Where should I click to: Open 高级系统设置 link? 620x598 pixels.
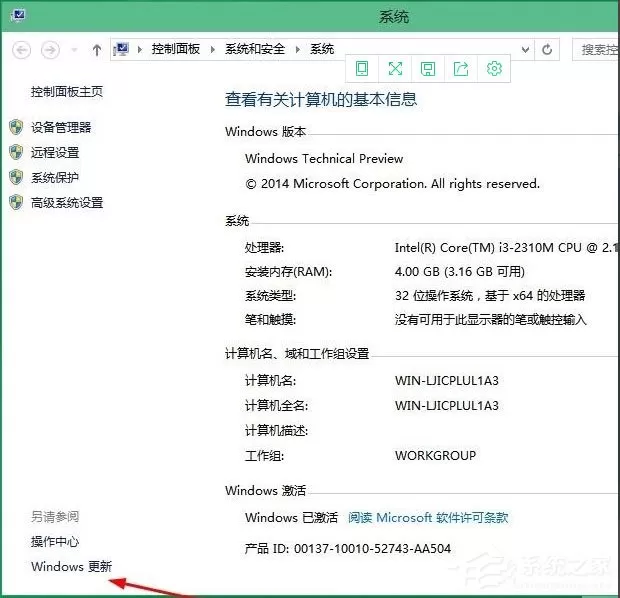tap(67, 203)
